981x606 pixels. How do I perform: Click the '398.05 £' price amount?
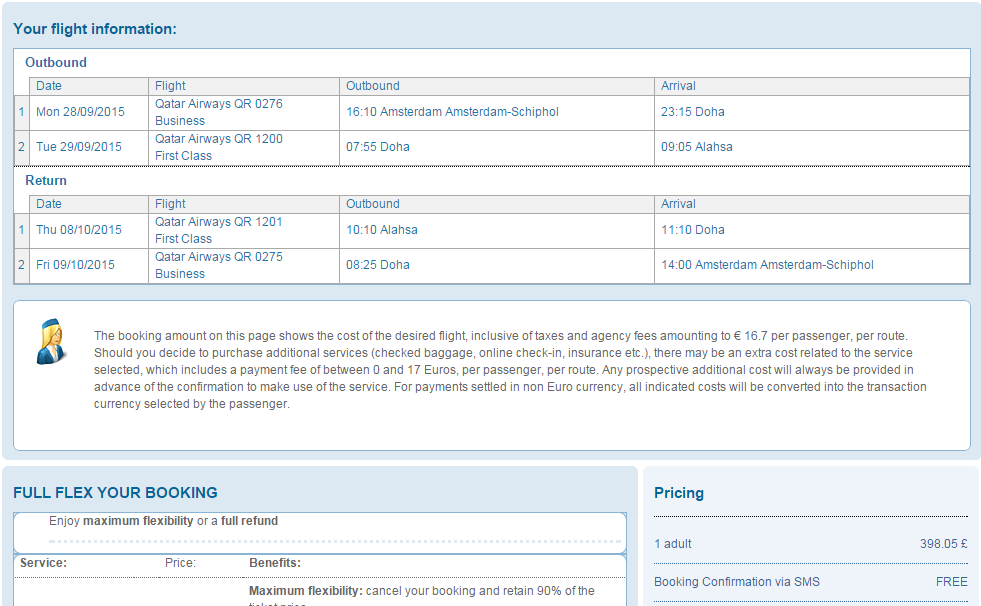tap(943, 544)
